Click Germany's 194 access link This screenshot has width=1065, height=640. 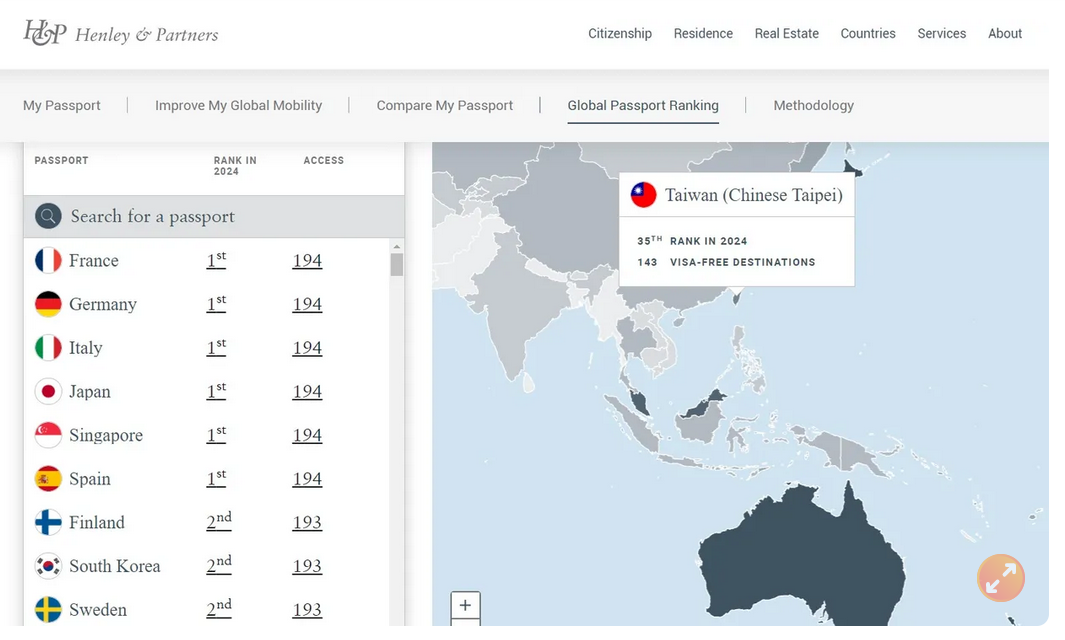pos(307,304)
